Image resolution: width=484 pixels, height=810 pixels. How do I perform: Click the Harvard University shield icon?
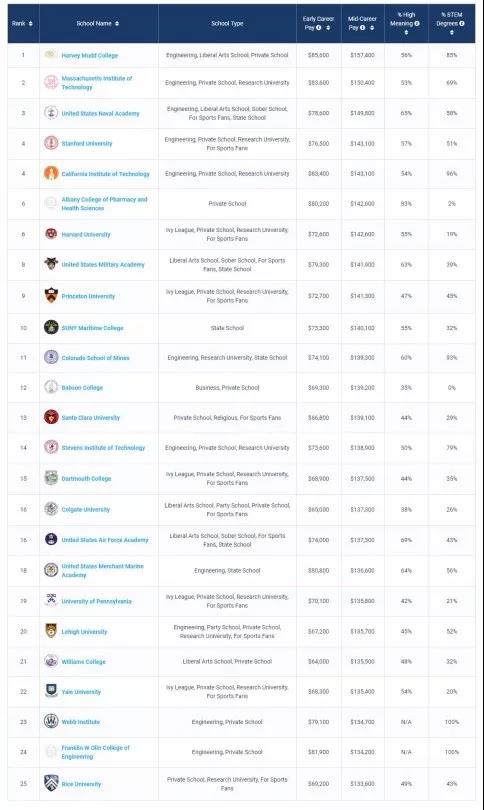coord(51,233)
